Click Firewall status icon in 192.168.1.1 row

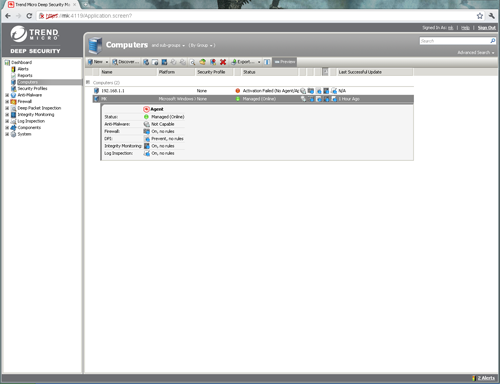(x=311, y=91)
